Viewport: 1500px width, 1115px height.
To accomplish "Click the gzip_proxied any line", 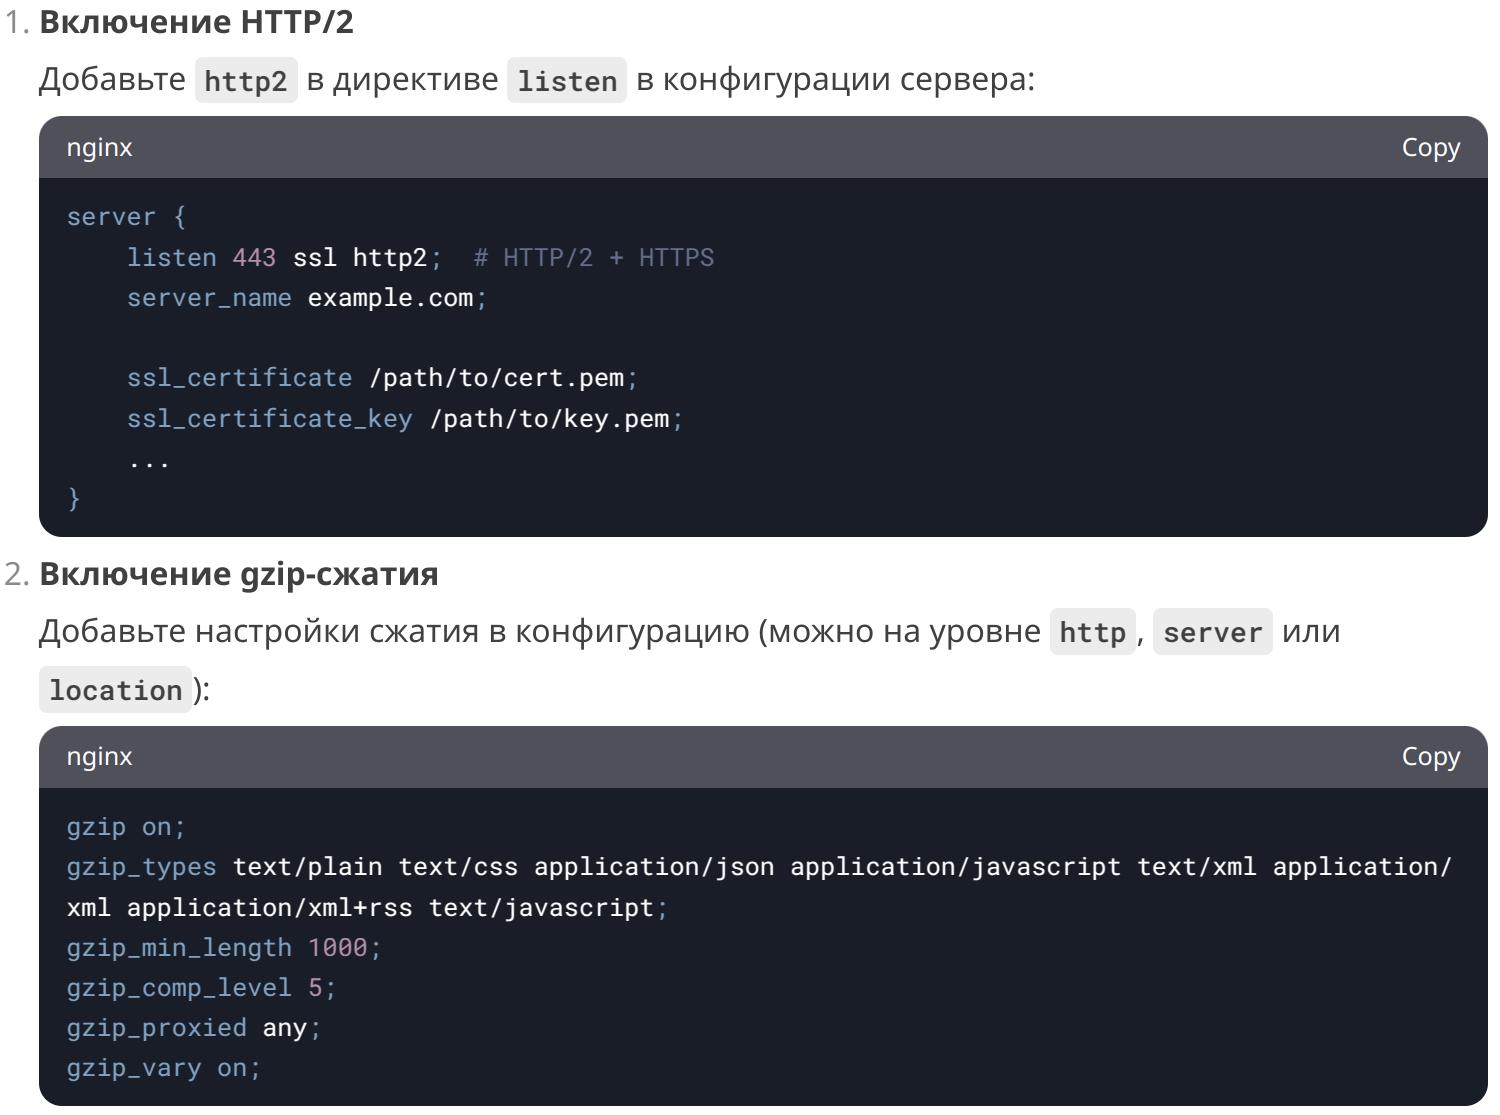I will (194, 1027).
